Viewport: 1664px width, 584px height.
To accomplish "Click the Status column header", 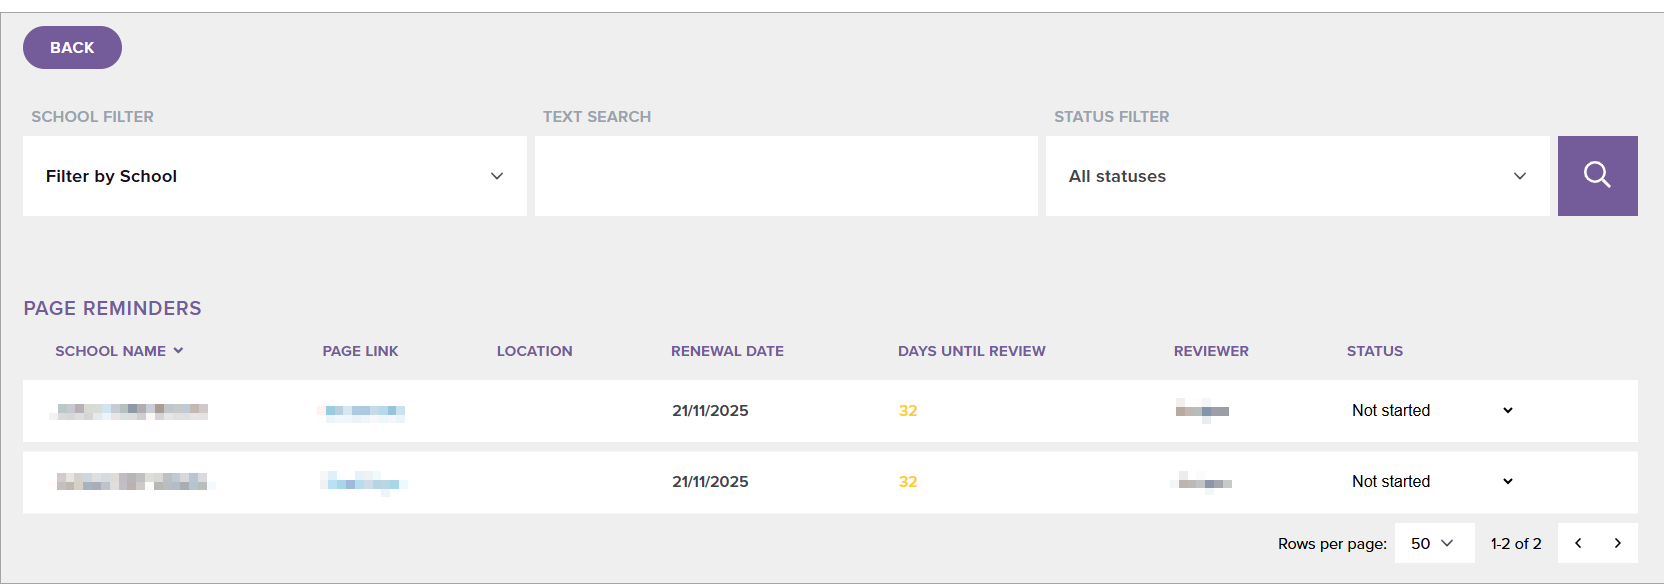I will point(1374,351).
